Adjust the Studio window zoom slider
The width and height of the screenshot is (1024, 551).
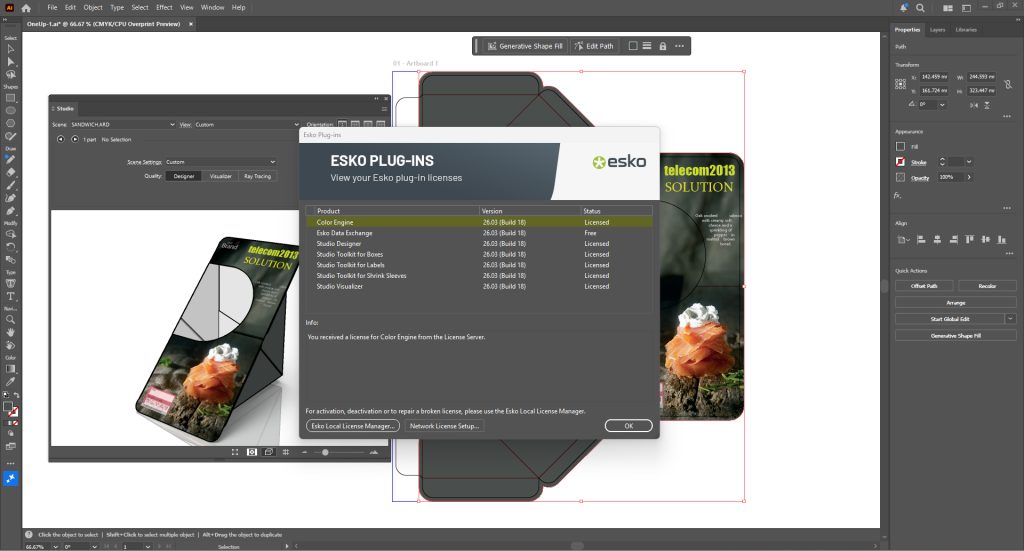point(325,452)
